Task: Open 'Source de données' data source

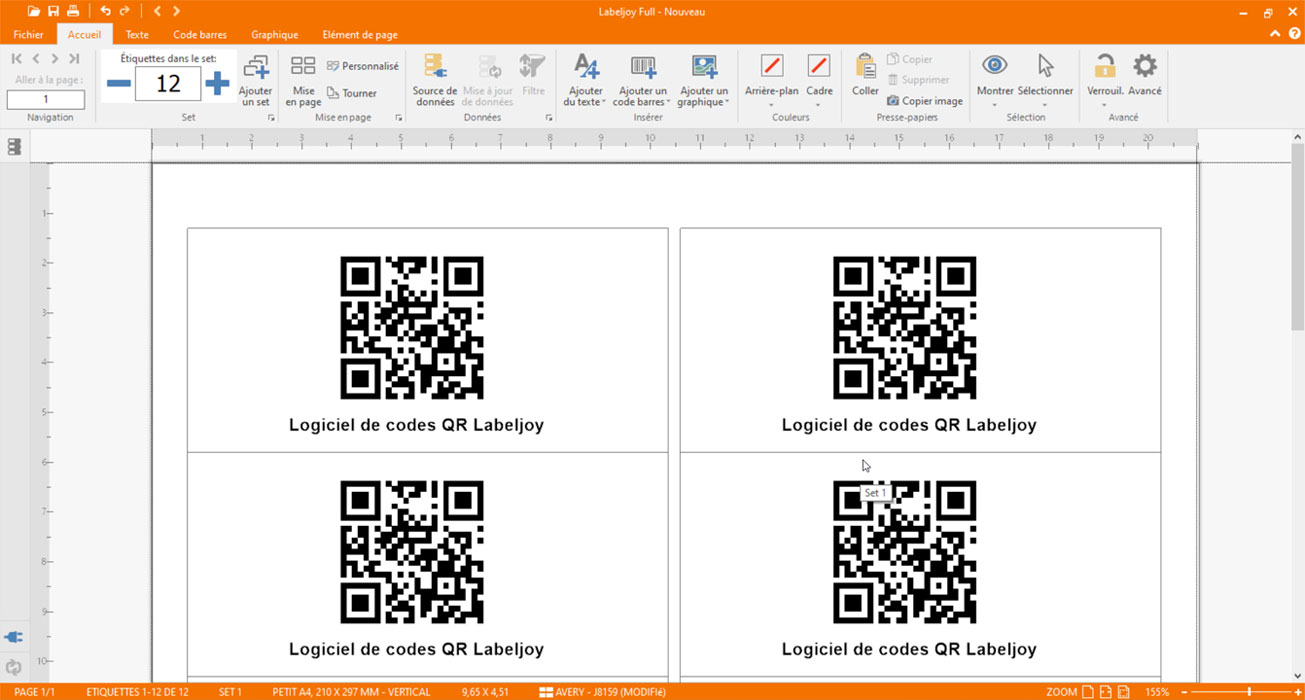Action: [435, 80]
